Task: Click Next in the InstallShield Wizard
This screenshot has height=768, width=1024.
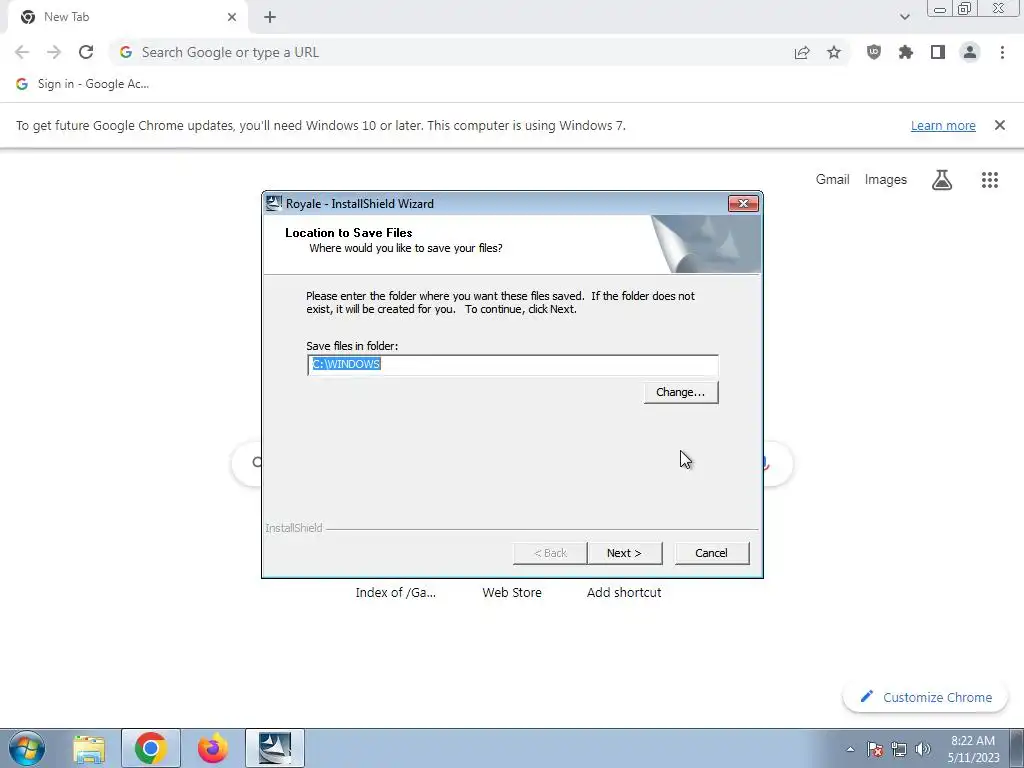Action: click(x=624, y=553)
